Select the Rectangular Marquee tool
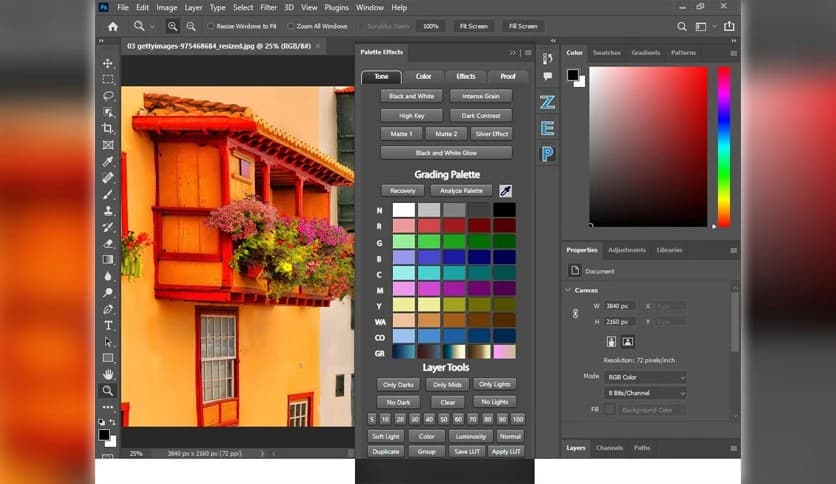Screen dimensions: 836x484 (108, 79)
